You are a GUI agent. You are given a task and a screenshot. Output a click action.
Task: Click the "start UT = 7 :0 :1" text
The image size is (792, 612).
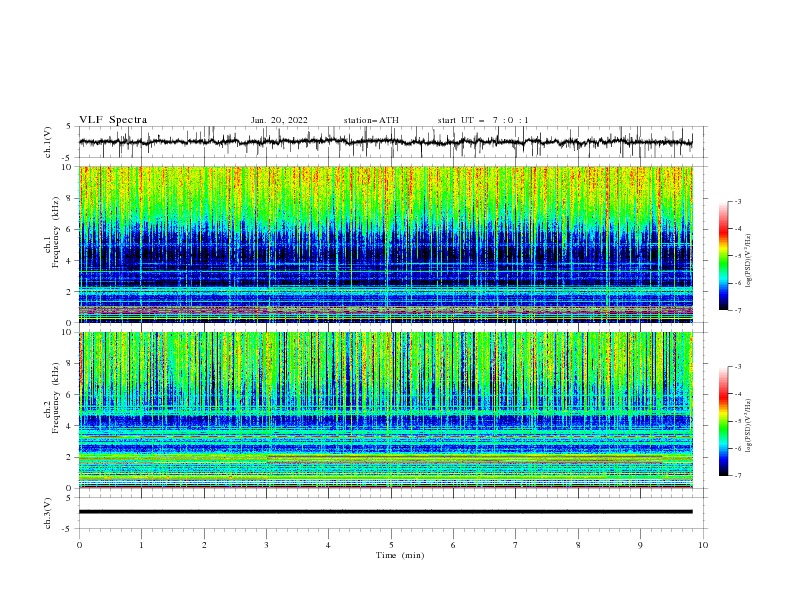[483, 120]
